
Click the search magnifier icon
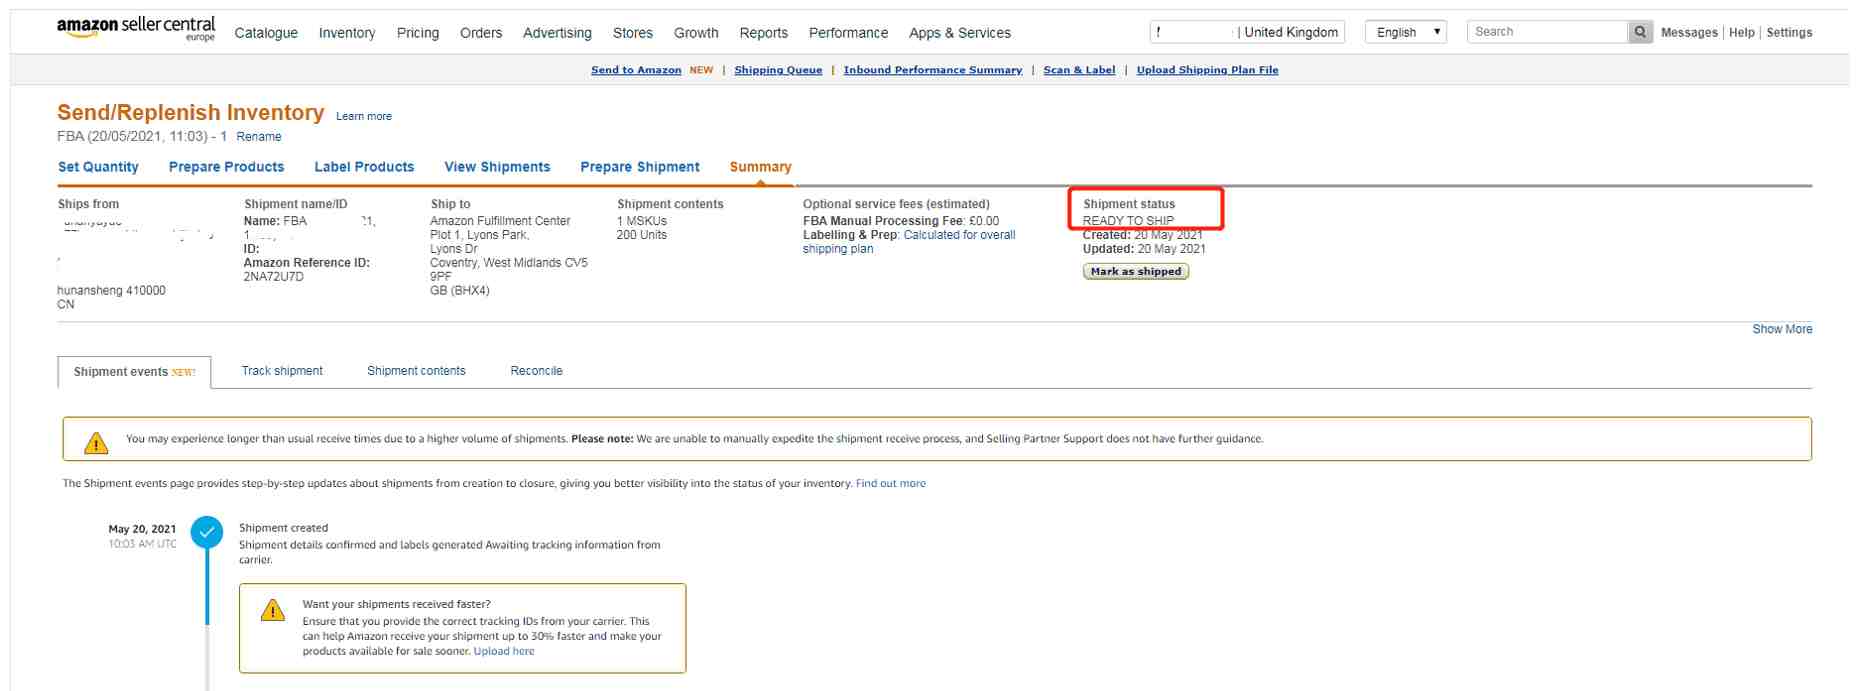(1640, 32)
